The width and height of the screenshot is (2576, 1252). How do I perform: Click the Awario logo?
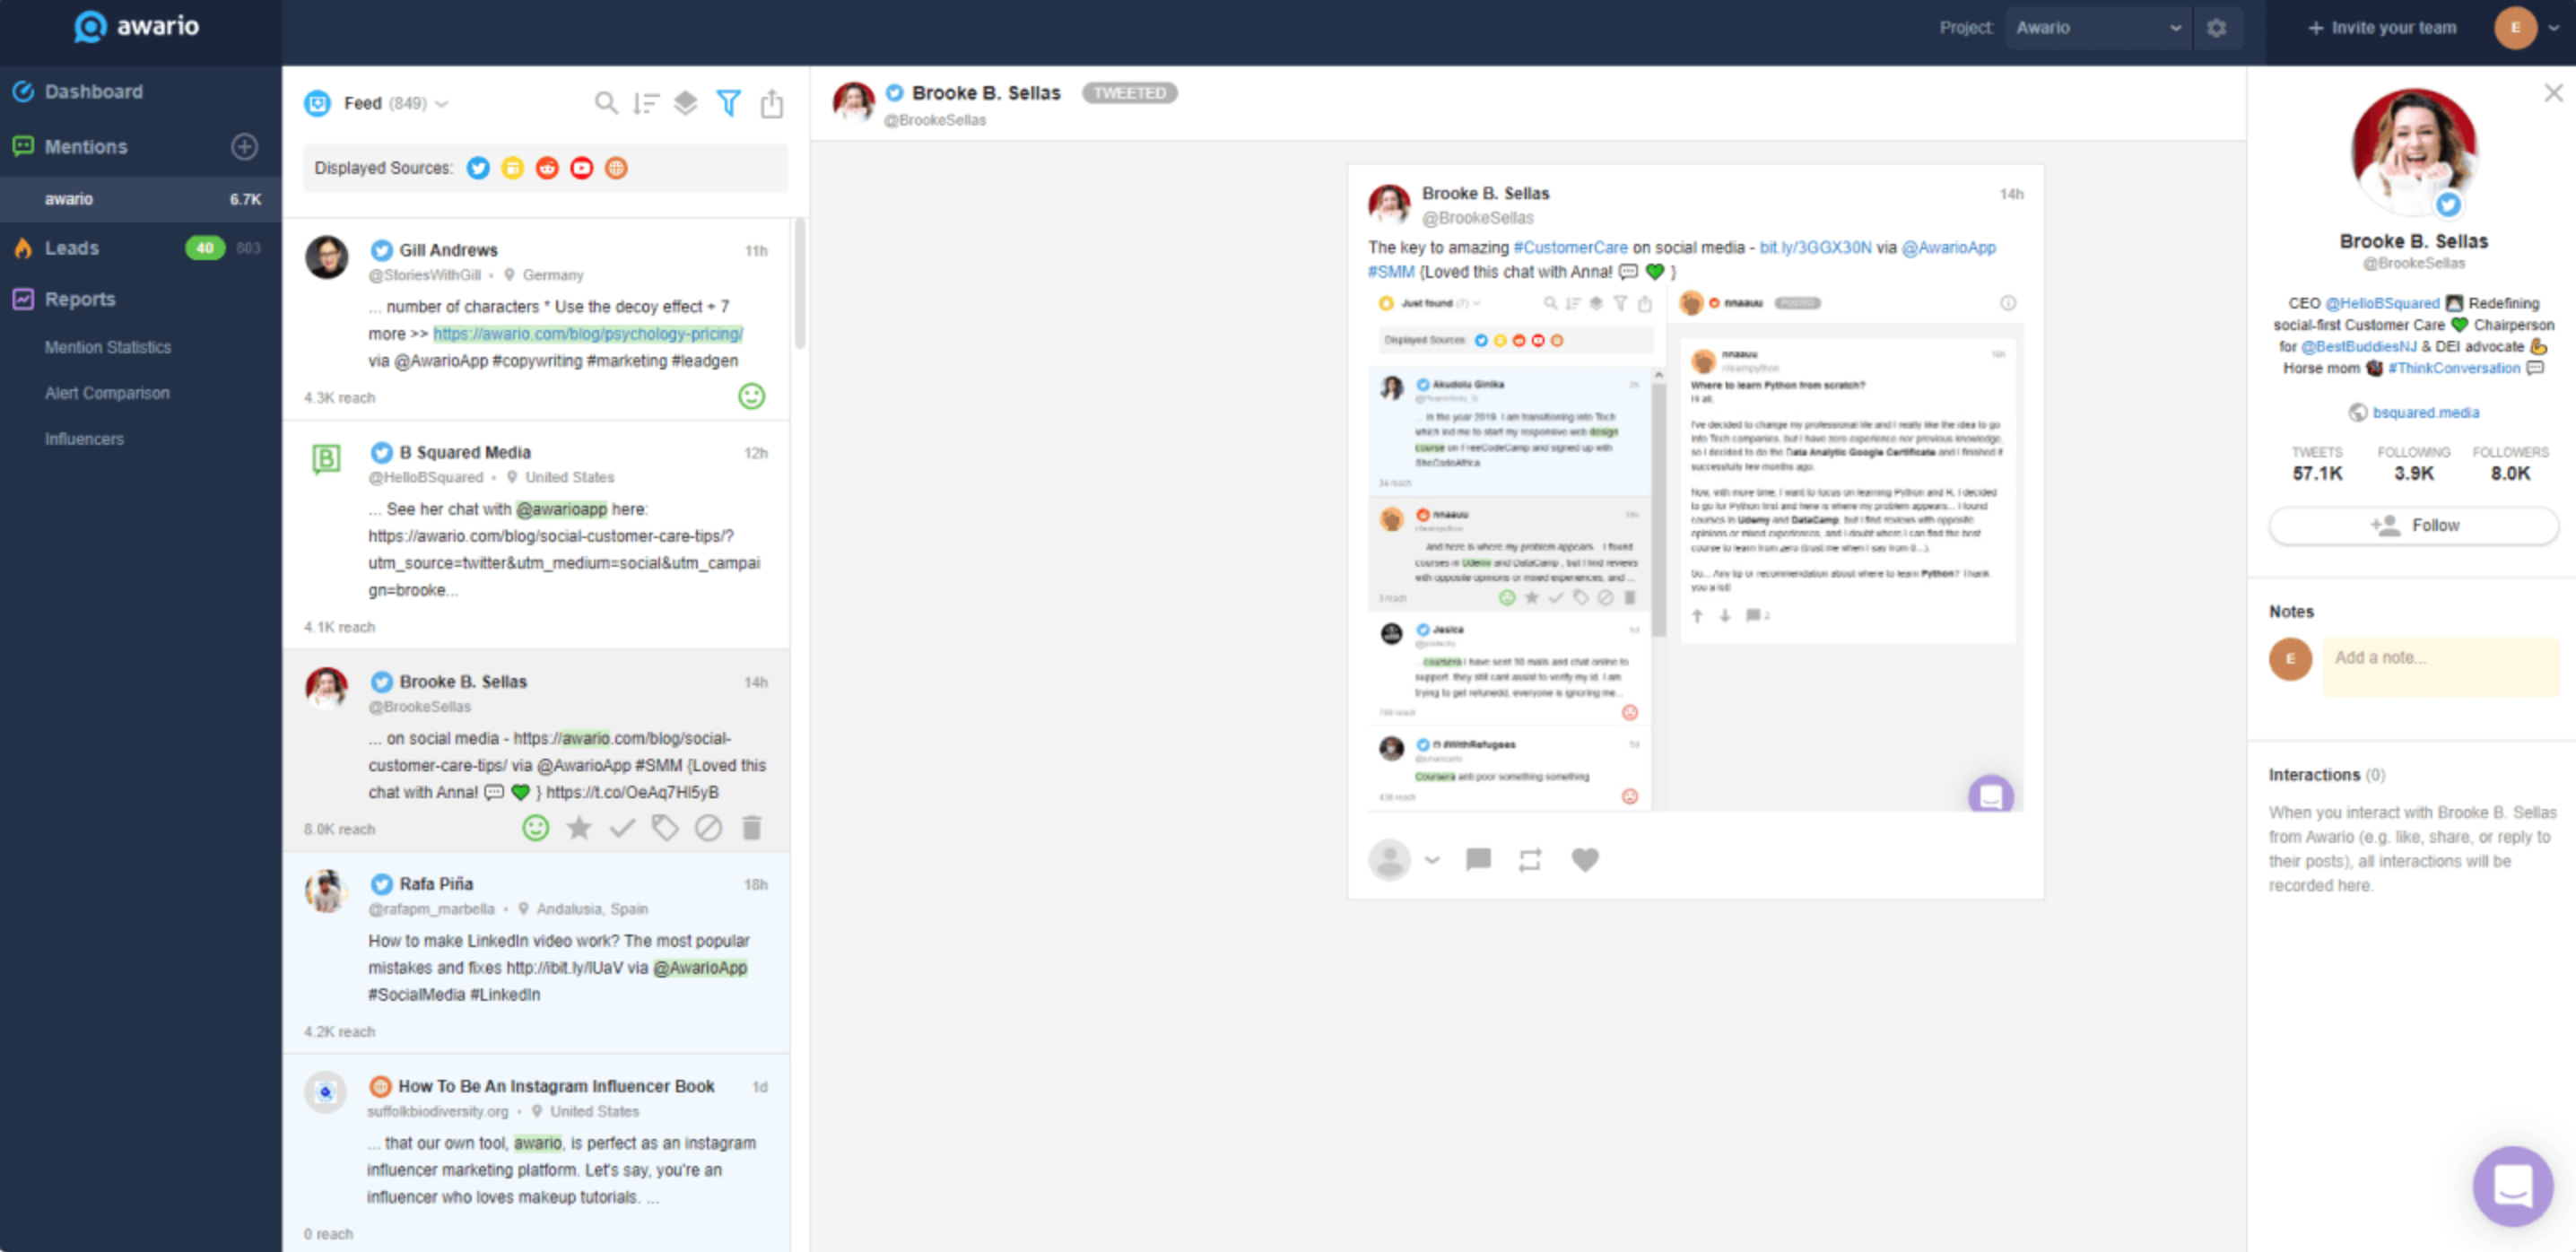(137, 26)
